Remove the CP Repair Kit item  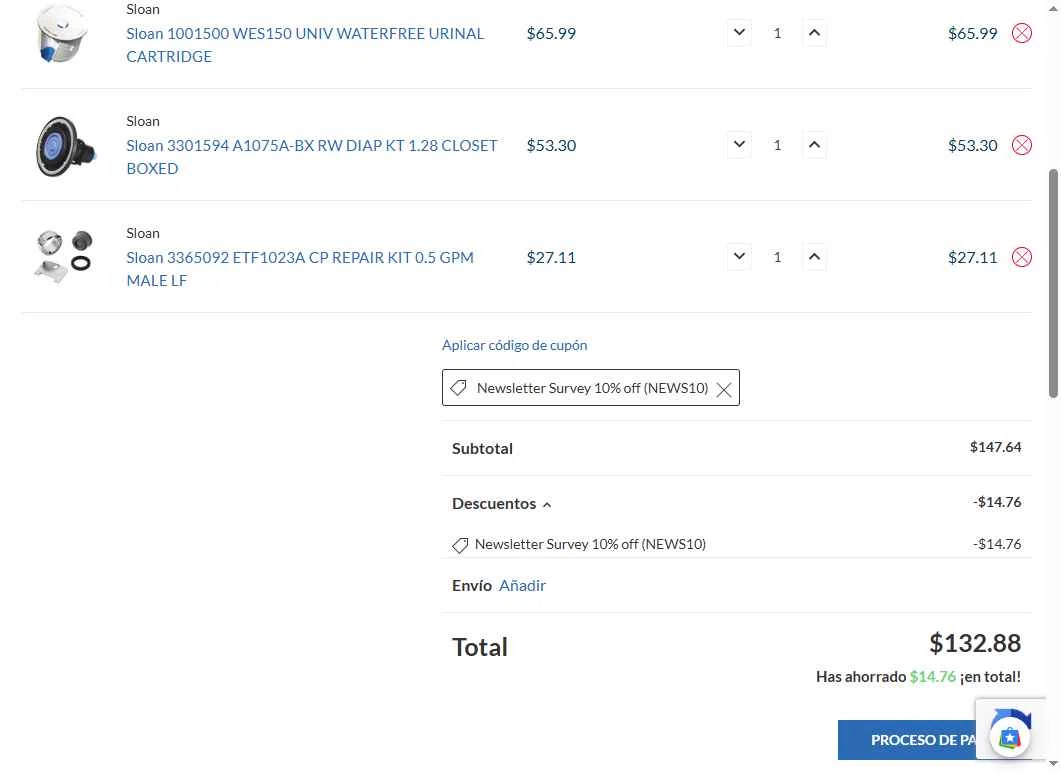[1021, 257]
